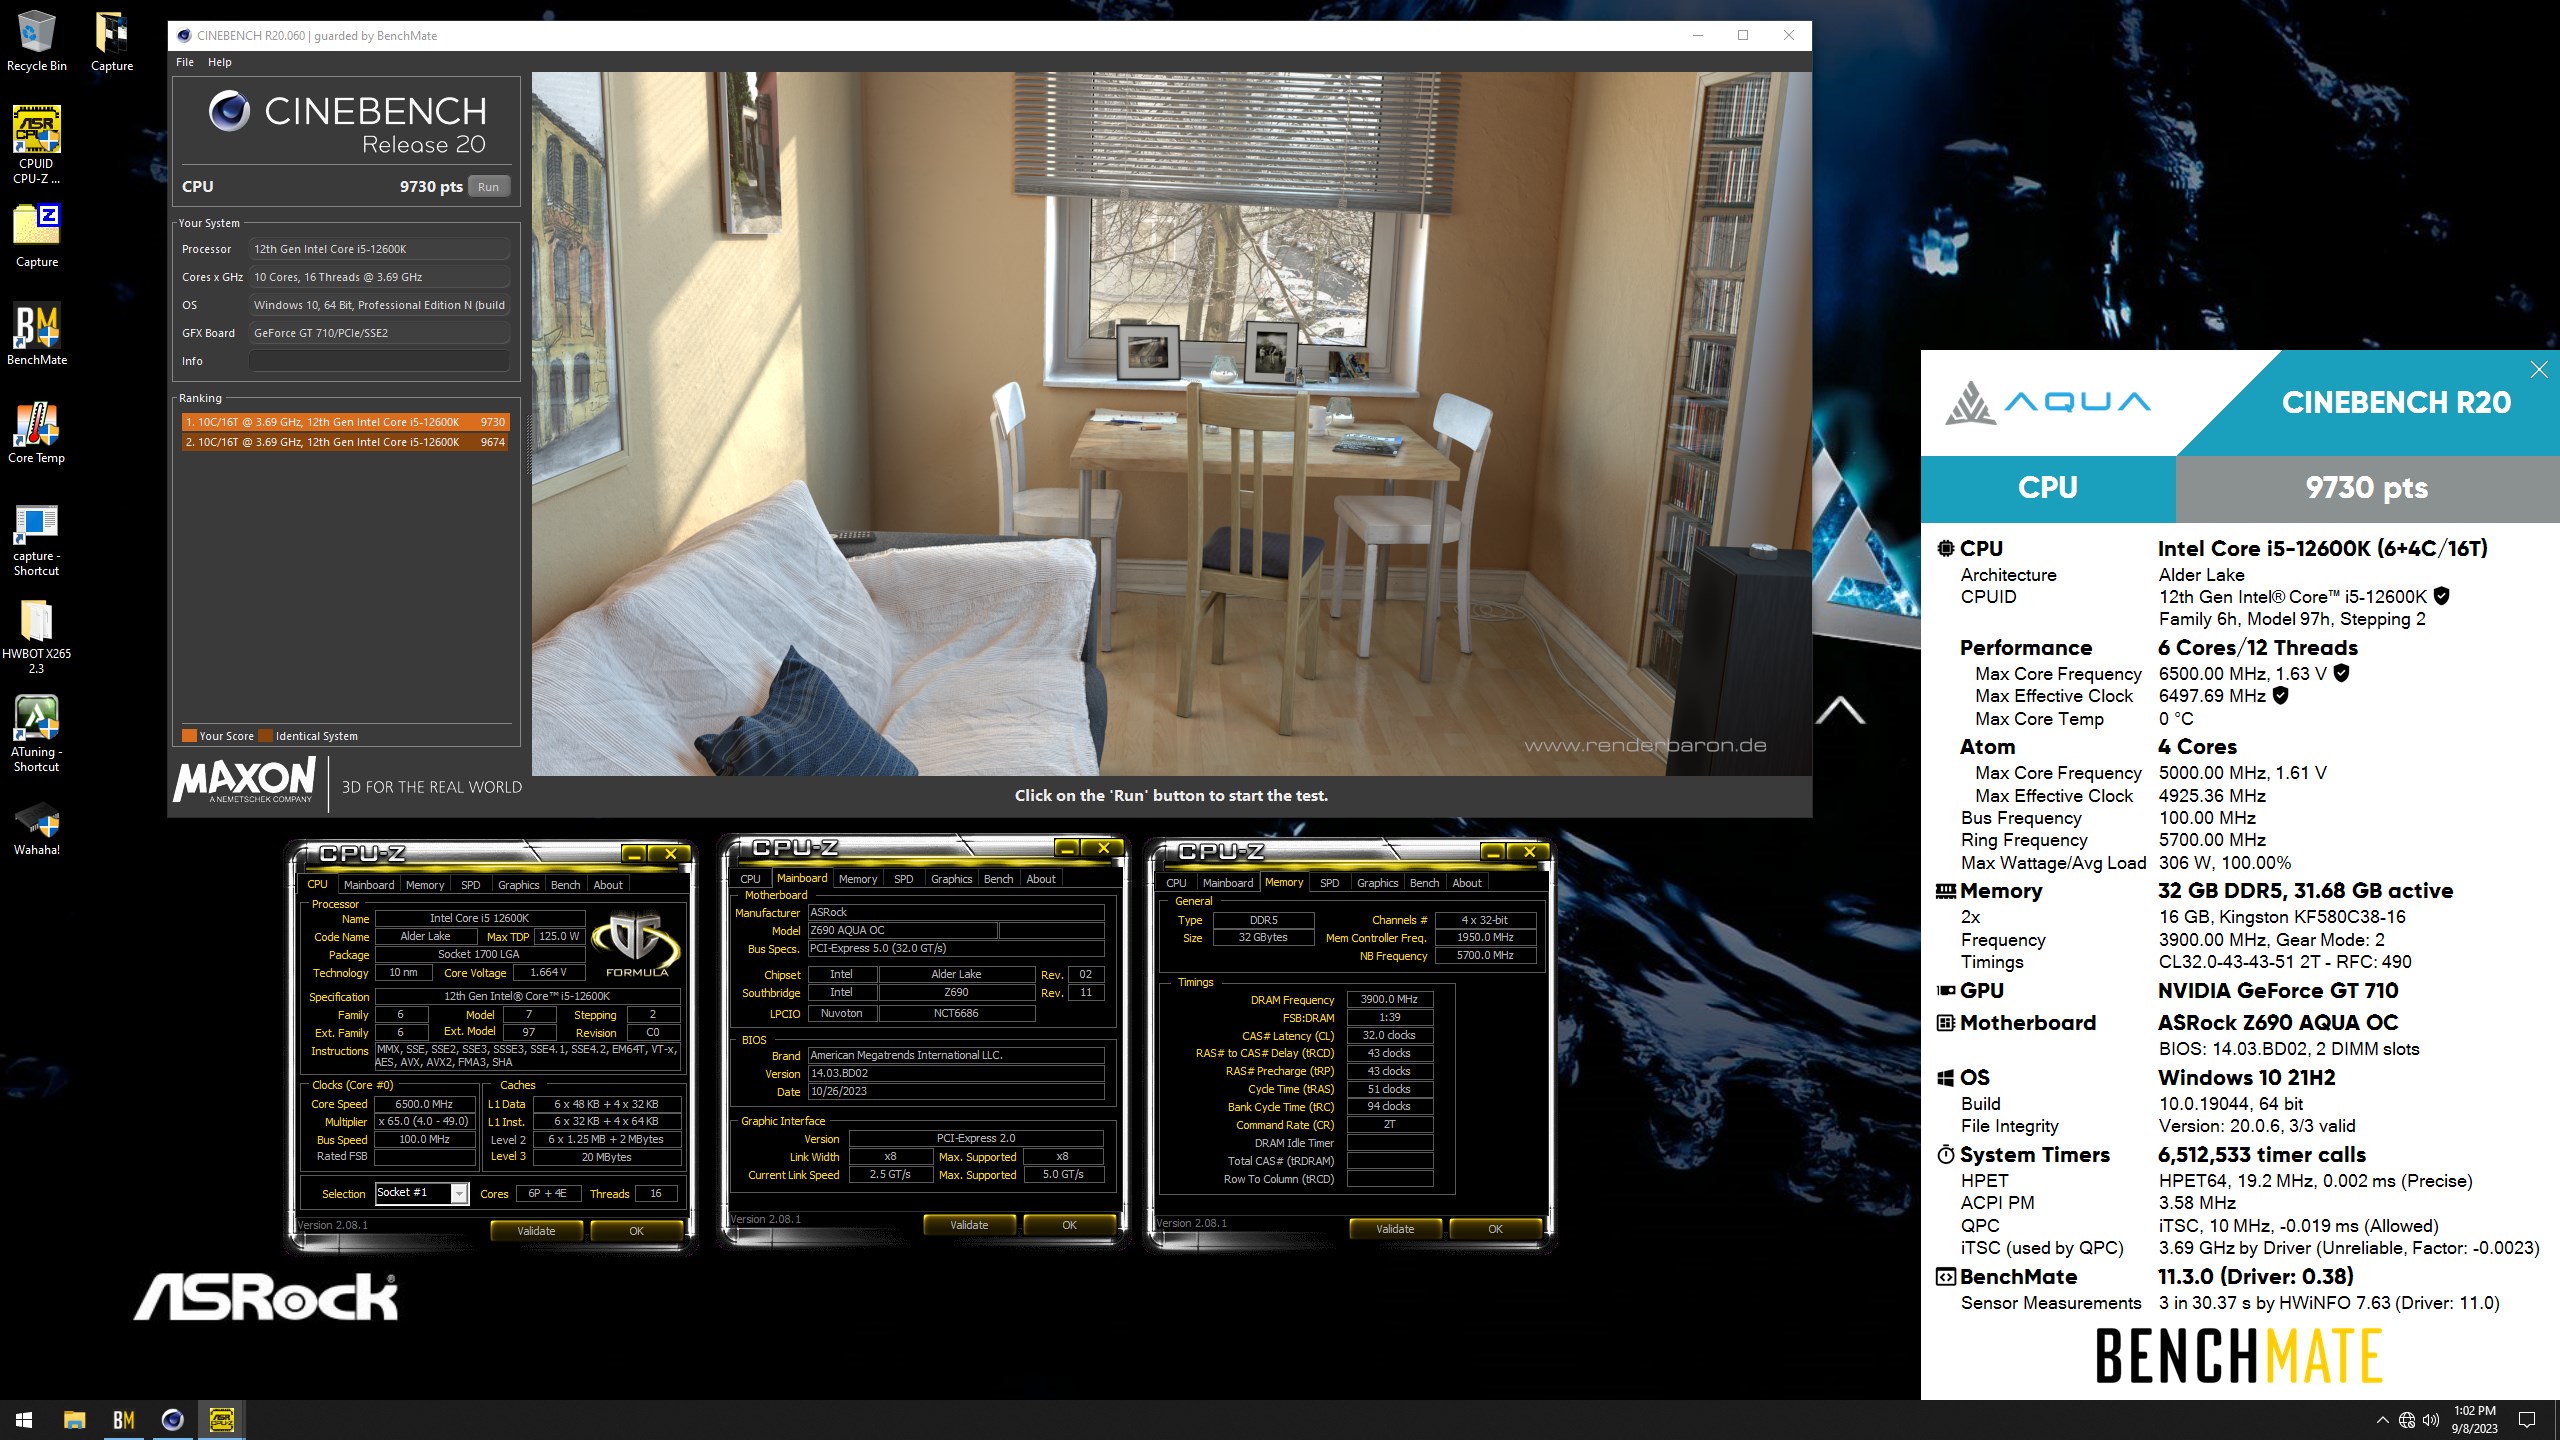Open the Core Temp desktop shortcut
This screenshot has height=1440, width=2560.
(x=36, y=432)
